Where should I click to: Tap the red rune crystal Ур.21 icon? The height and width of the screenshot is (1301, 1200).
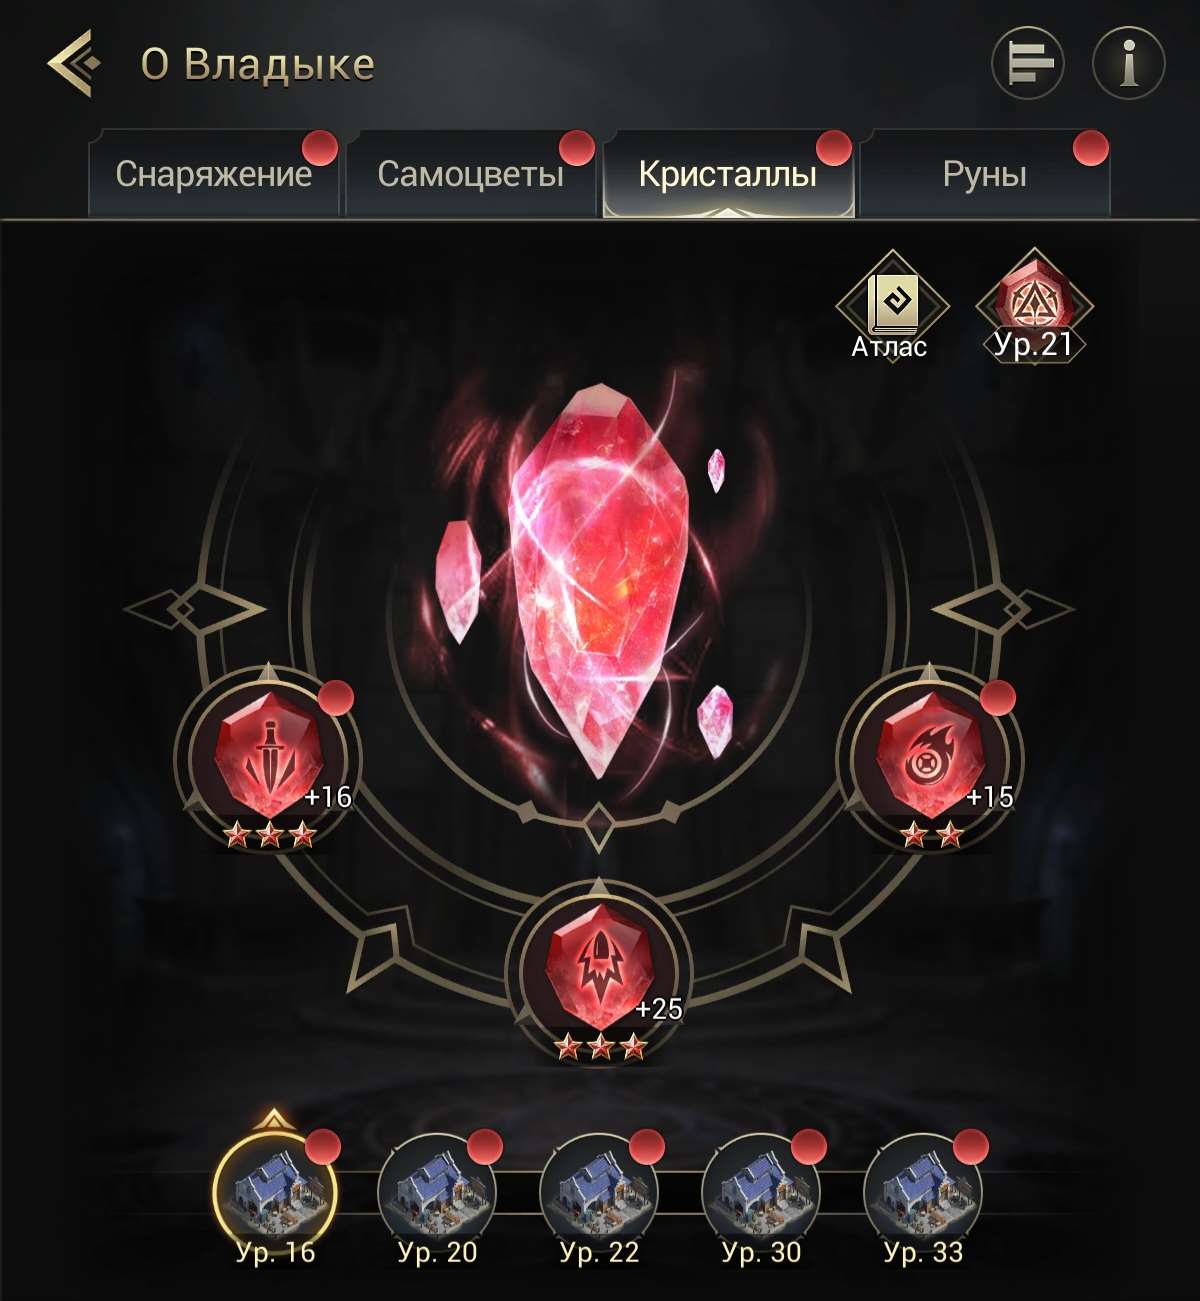point(1034,304)
